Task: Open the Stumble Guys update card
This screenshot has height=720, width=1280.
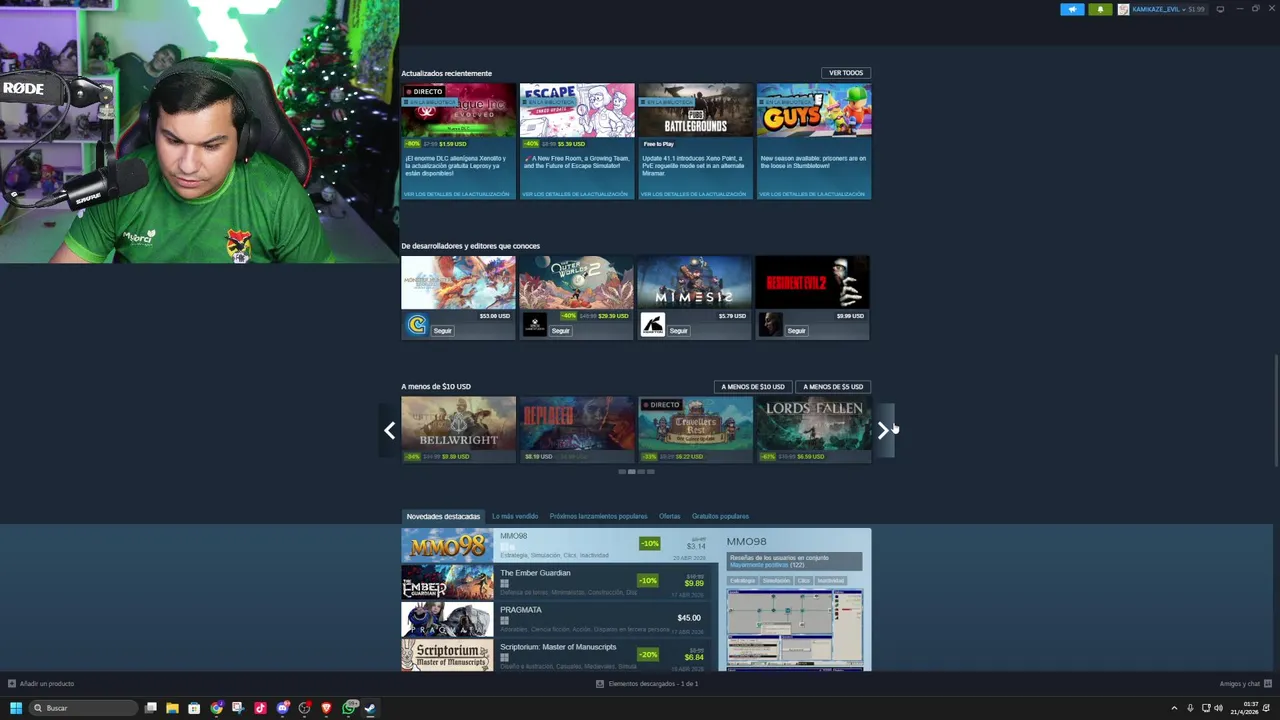Action: click(x=814, y=141)
